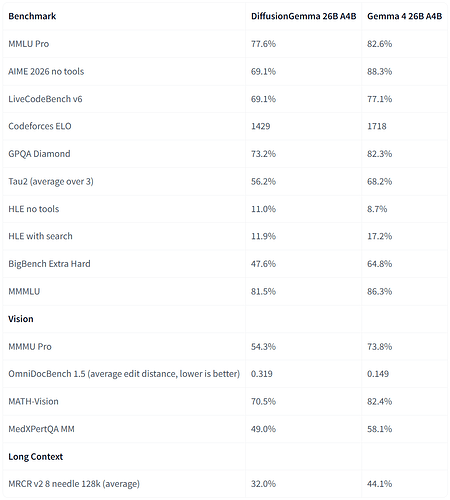The width and height of the screenshot is (450, 500).
Task: Click the MMLU Pro row label
Action: (x=29, y=44)
